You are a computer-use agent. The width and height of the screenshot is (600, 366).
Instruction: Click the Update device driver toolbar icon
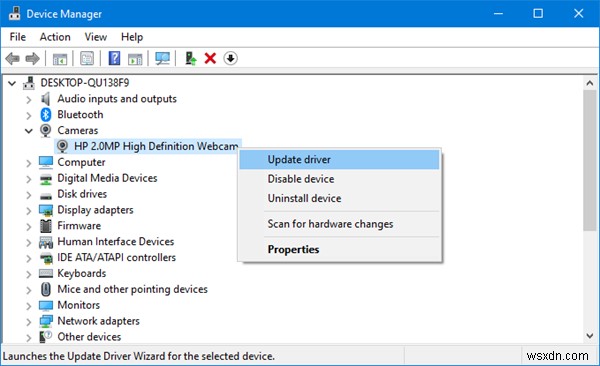[190, 59]
